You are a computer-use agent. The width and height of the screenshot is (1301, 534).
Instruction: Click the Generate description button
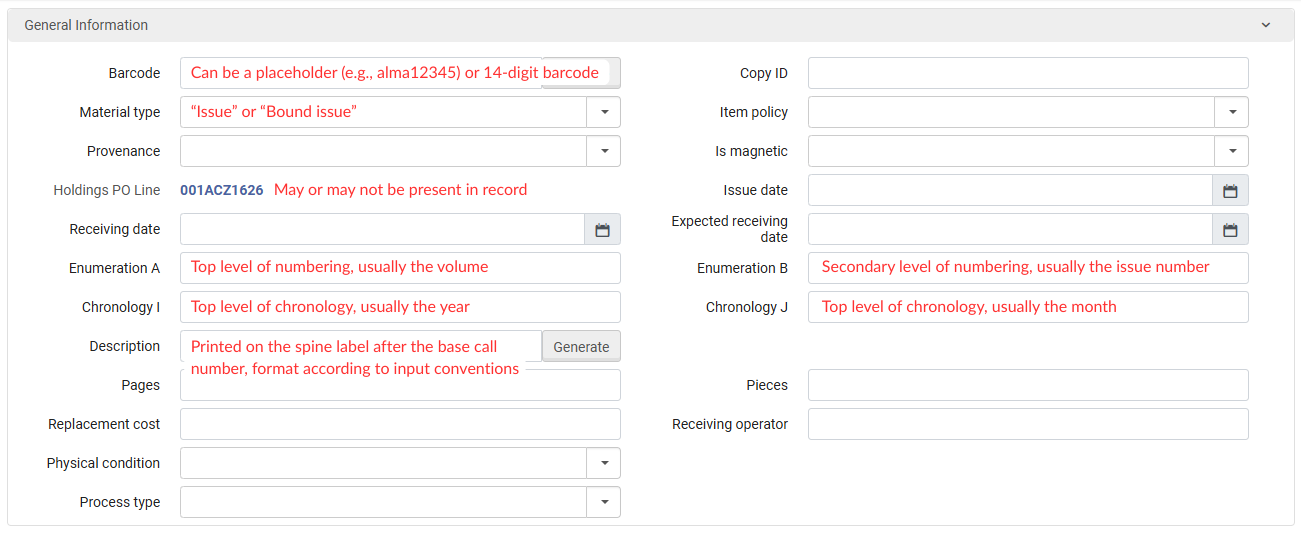click(x=581, y=346)
